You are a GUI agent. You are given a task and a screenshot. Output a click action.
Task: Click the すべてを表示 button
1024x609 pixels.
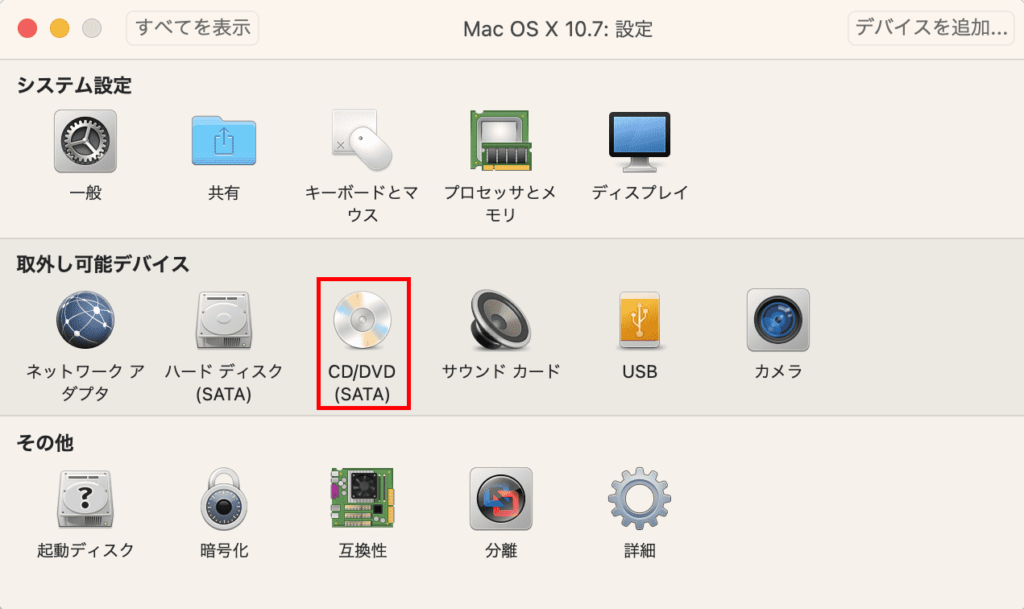point(193,28)
